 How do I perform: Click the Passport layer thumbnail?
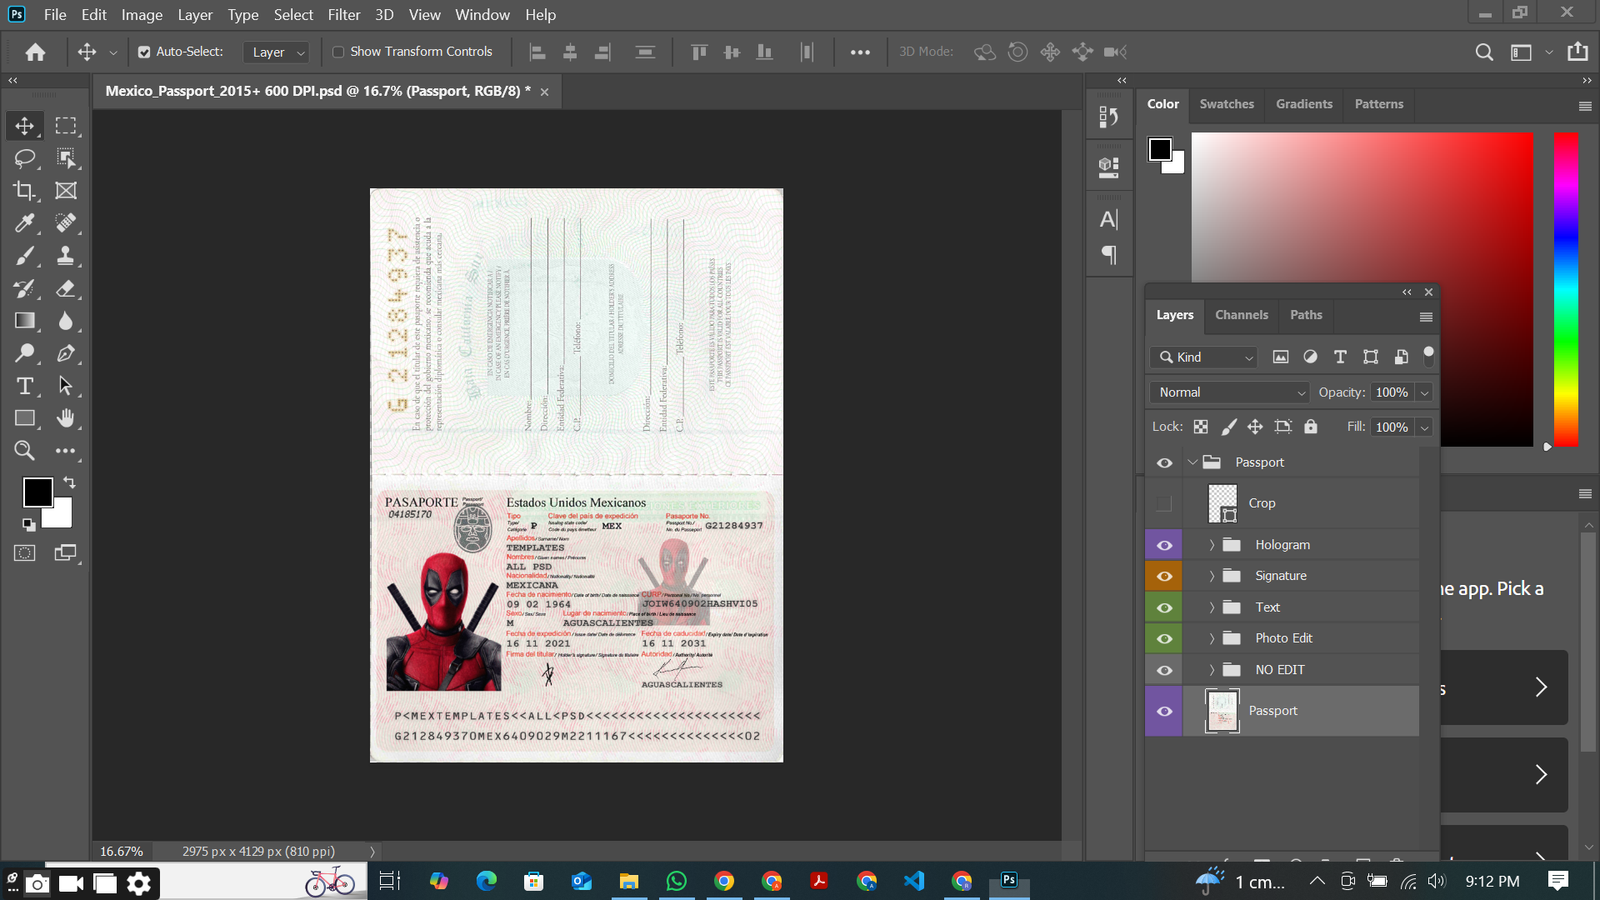point(1222,711)
